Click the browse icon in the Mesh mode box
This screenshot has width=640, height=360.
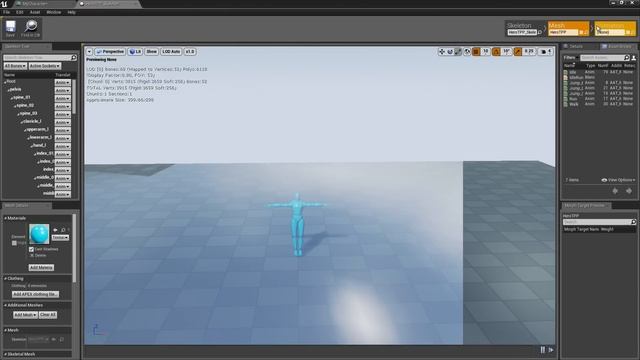[586, 32]
